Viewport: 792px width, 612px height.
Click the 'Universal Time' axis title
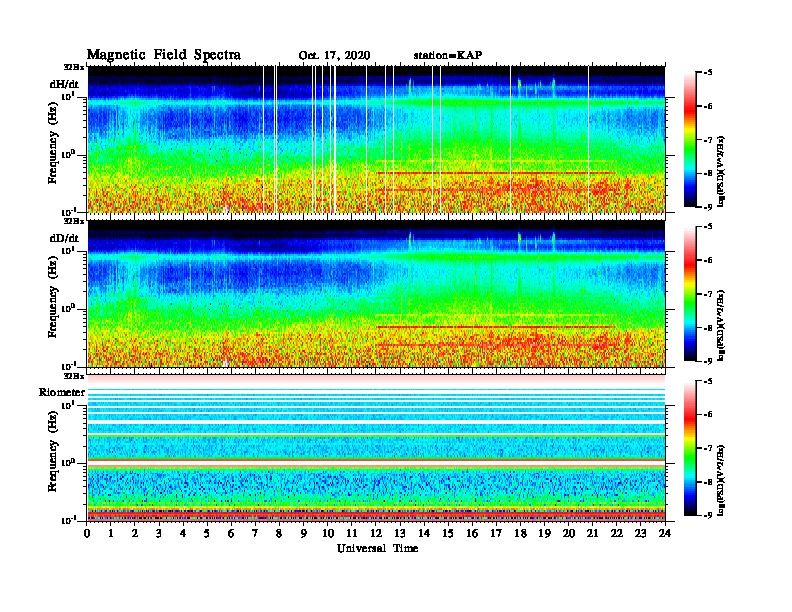point(377,548)
